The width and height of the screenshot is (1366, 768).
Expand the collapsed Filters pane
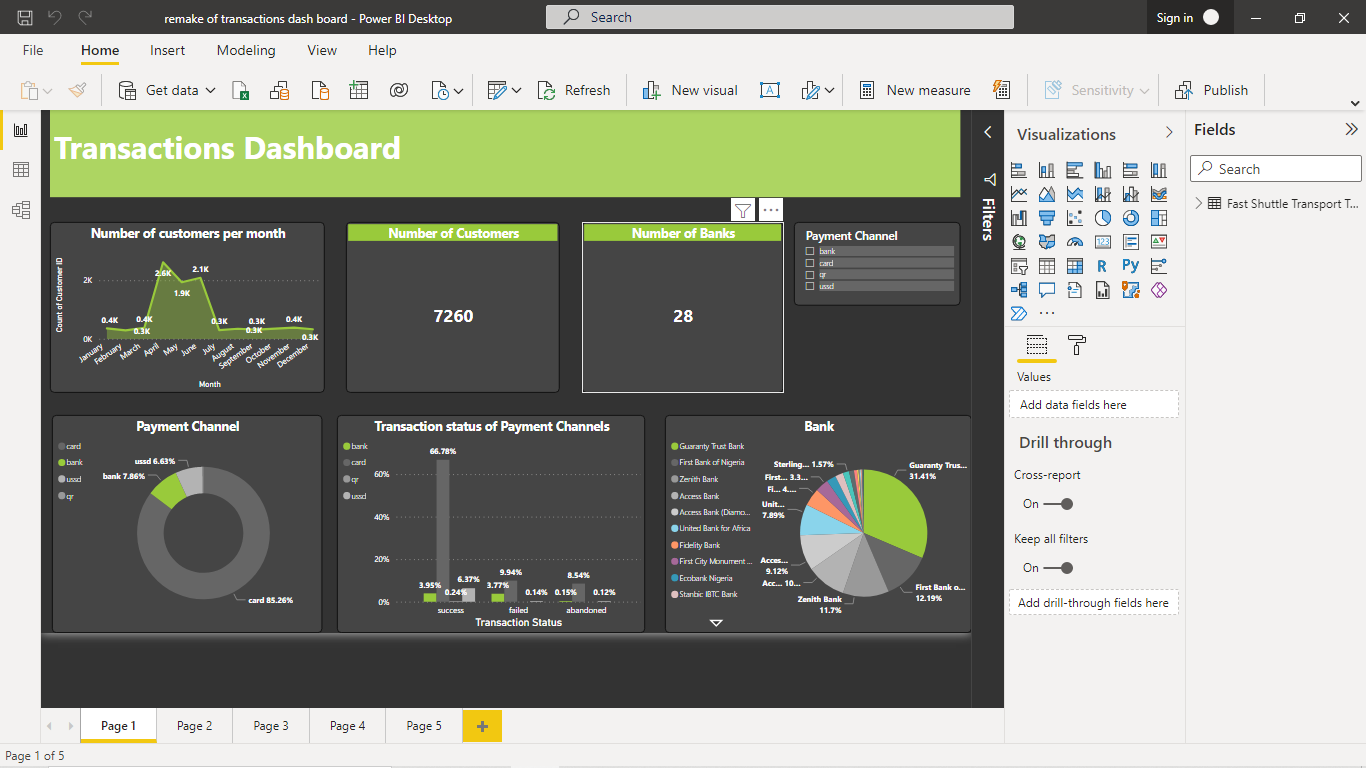click(988, 132)
